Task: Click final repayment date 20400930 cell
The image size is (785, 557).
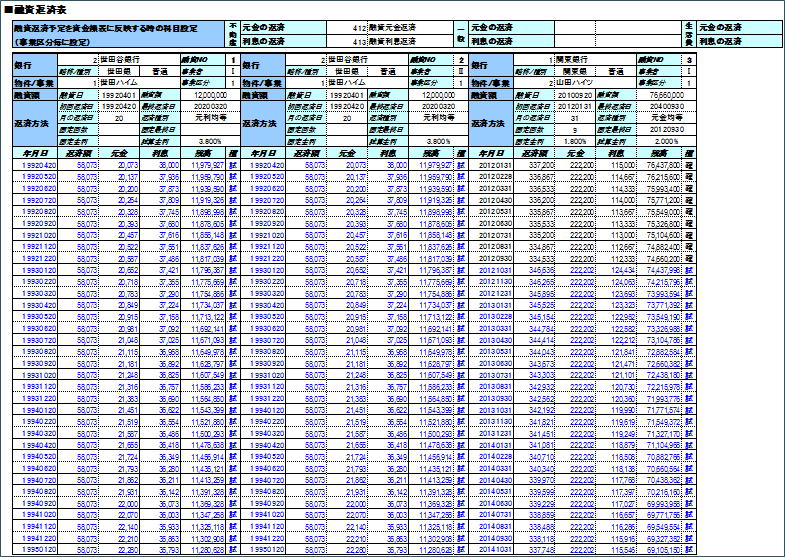Action: 666,106
